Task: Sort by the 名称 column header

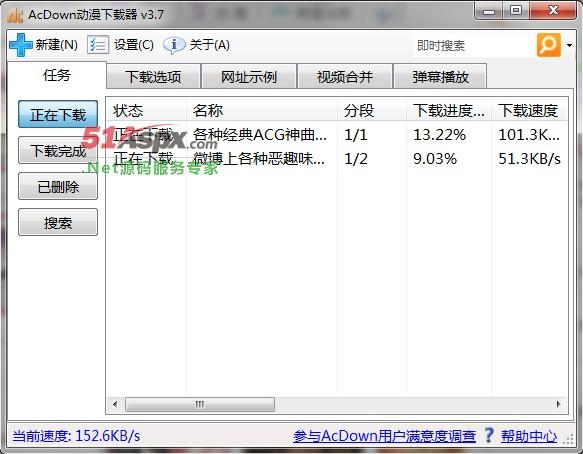Action: click(x=262, y=110)
